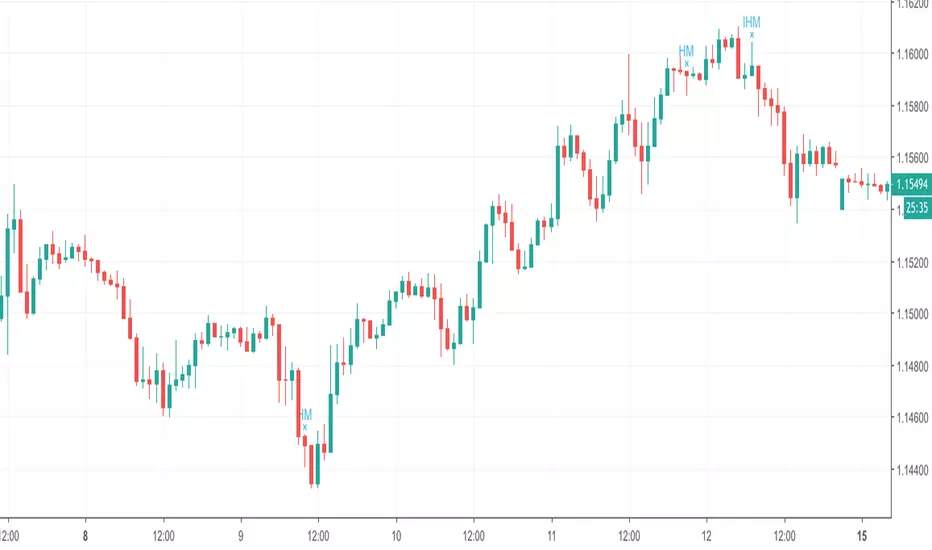This screenshot has height=550, width=932.
Task: Click the 1.16000 price axis label
Action: [x=912, y=54]
